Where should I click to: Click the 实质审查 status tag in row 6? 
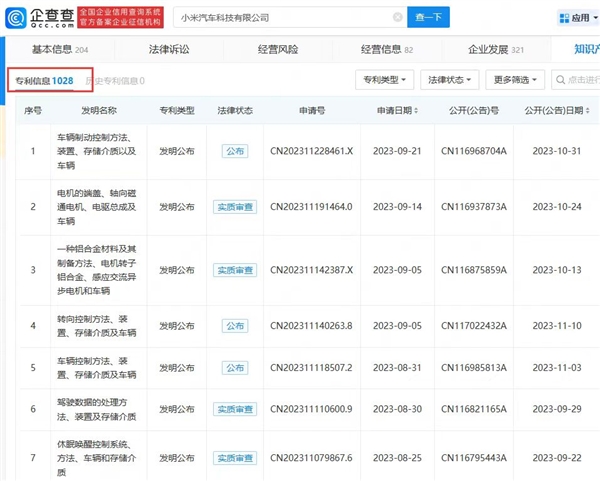coord(235,409)
